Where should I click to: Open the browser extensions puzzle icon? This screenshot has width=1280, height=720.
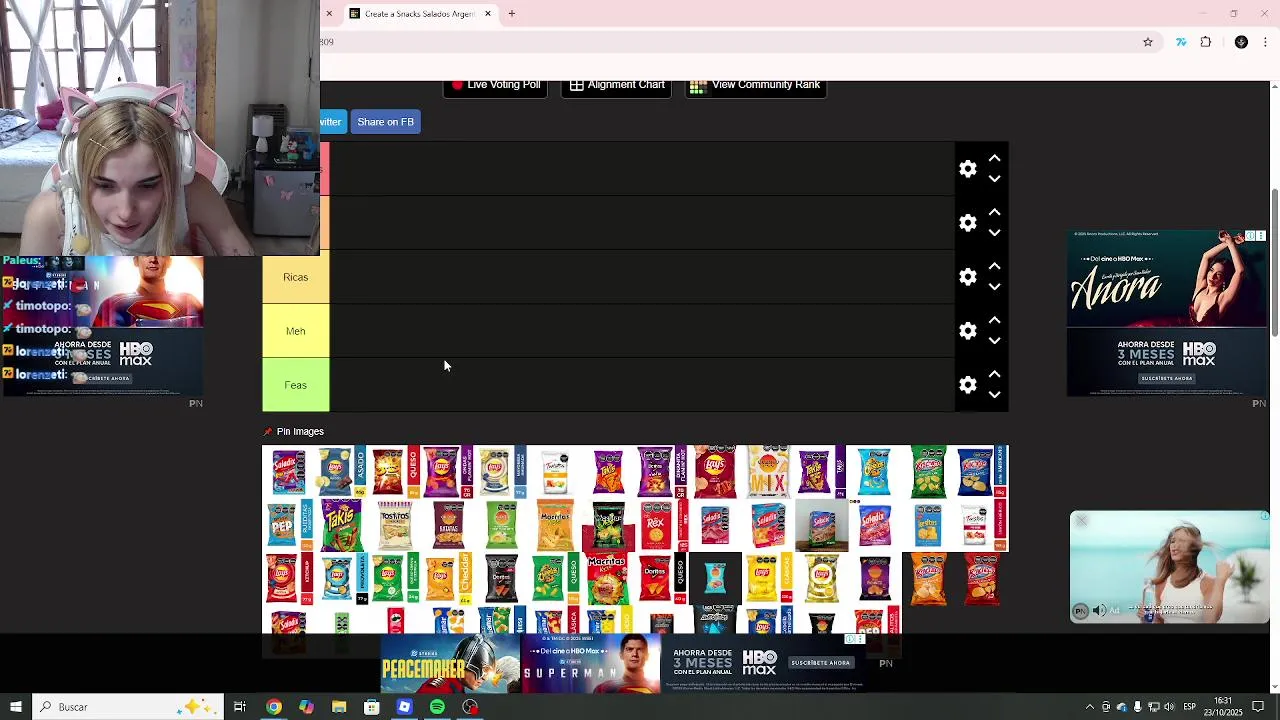(1205, 42)
